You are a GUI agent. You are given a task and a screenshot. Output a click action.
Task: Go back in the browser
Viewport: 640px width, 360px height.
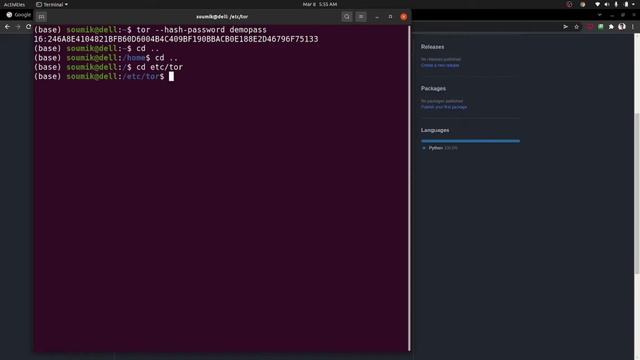pyautogui.click(x=7, y=27)
